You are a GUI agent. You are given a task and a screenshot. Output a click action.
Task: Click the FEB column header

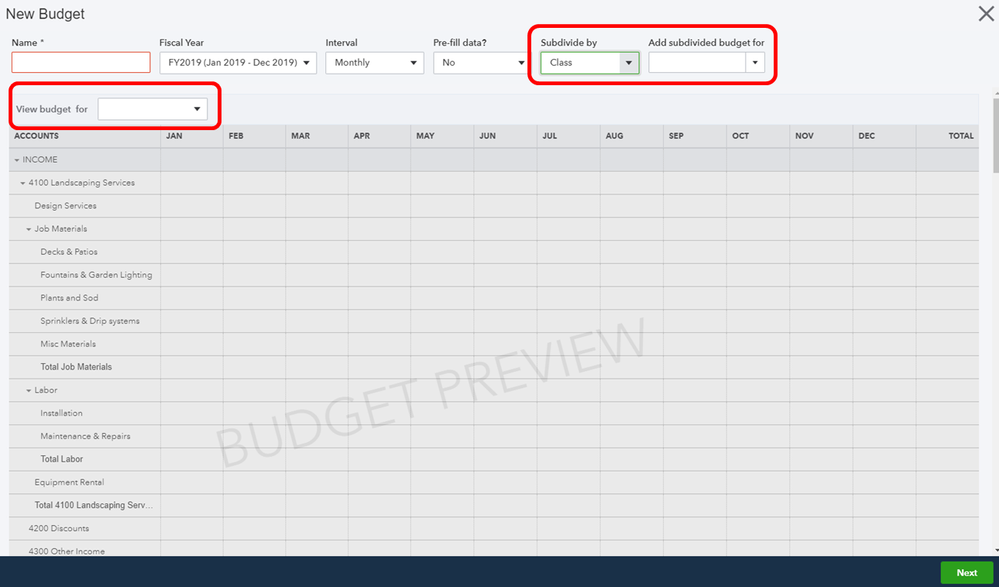coord(255,136)
